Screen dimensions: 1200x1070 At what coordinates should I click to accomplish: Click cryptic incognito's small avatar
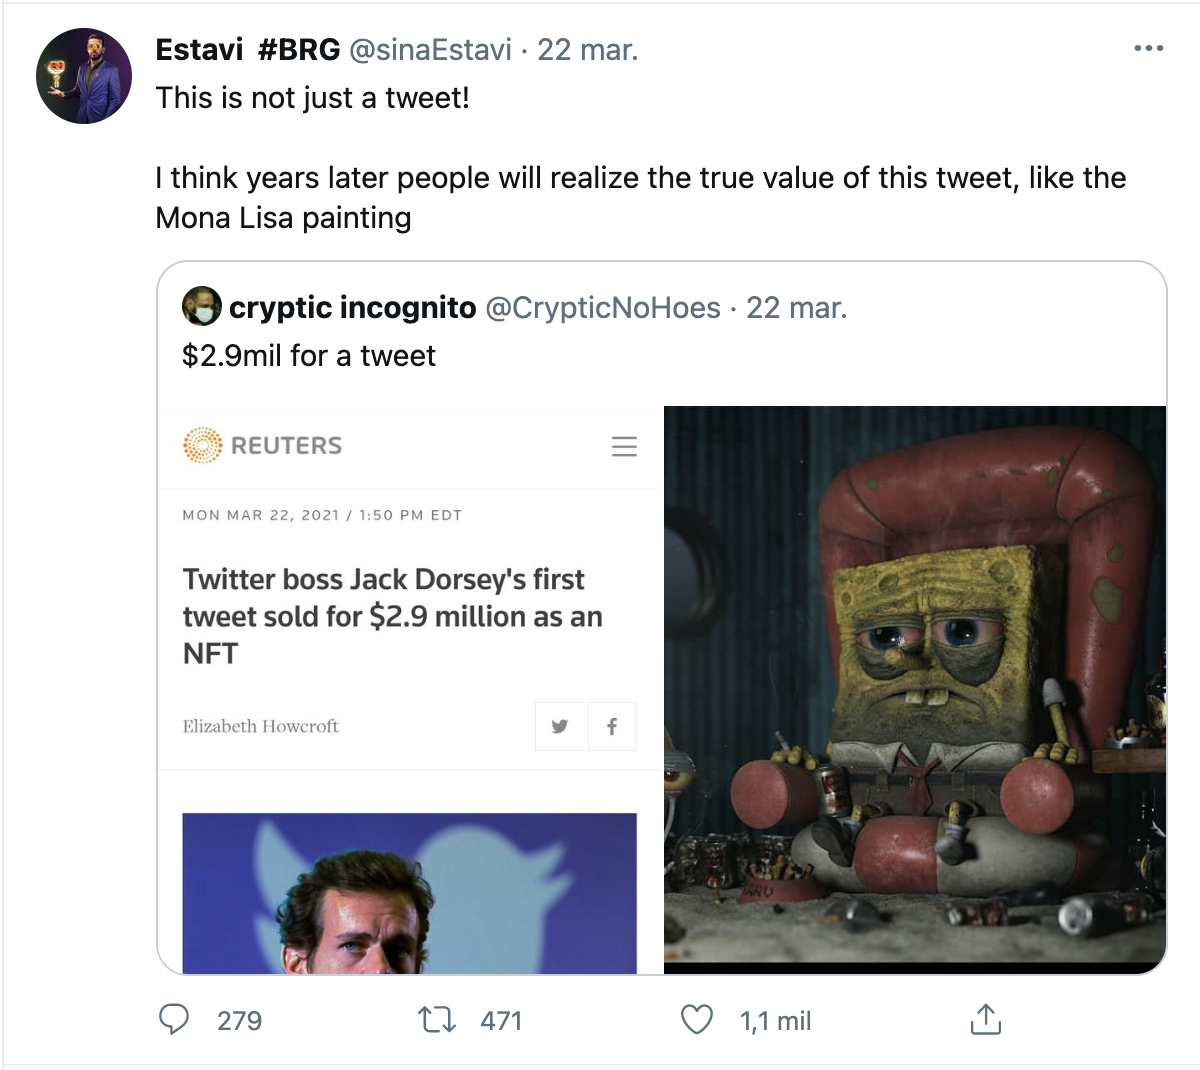(202, 307)
